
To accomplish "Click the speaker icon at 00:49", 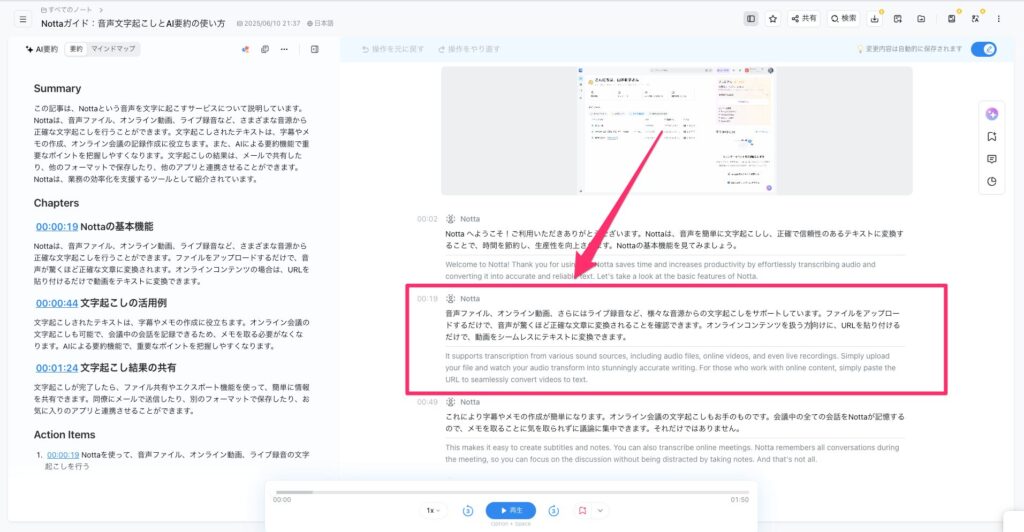I will (451, 402).
